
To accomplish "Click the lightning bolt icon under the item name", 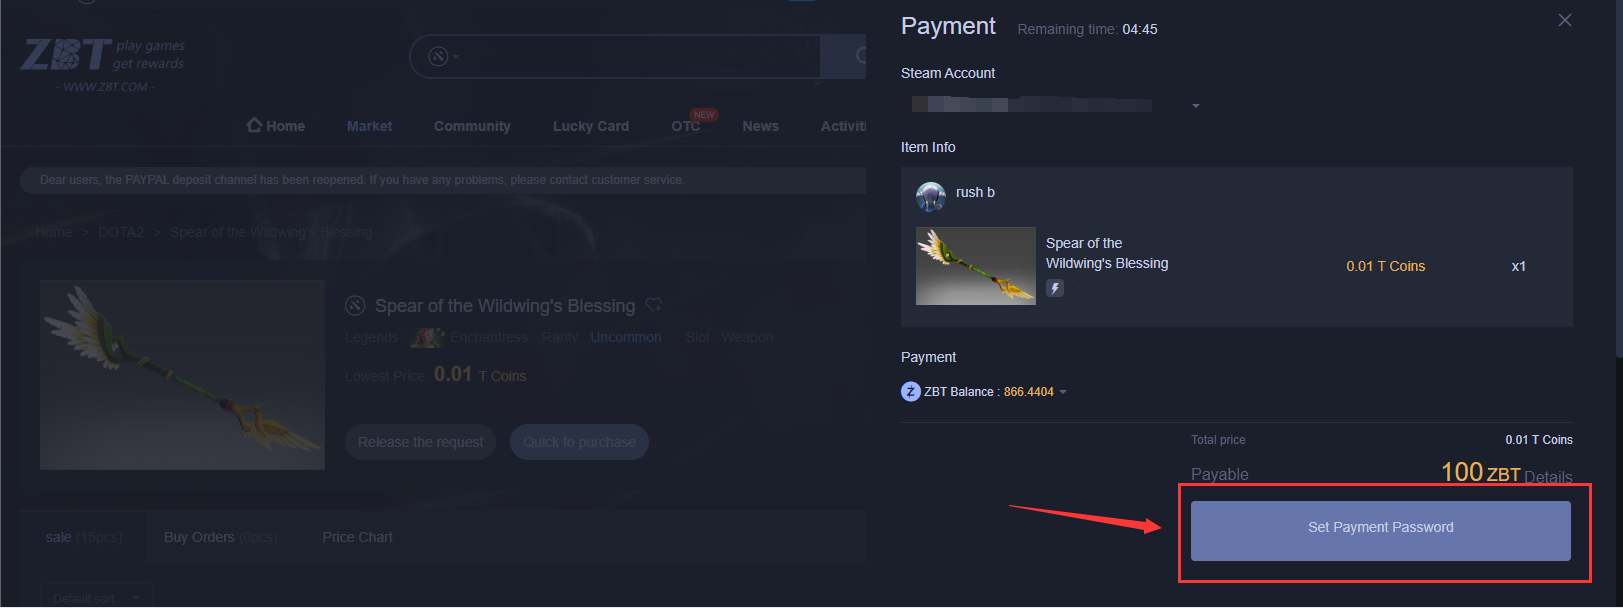I will pyautogui.click(x=1055, y=288).
